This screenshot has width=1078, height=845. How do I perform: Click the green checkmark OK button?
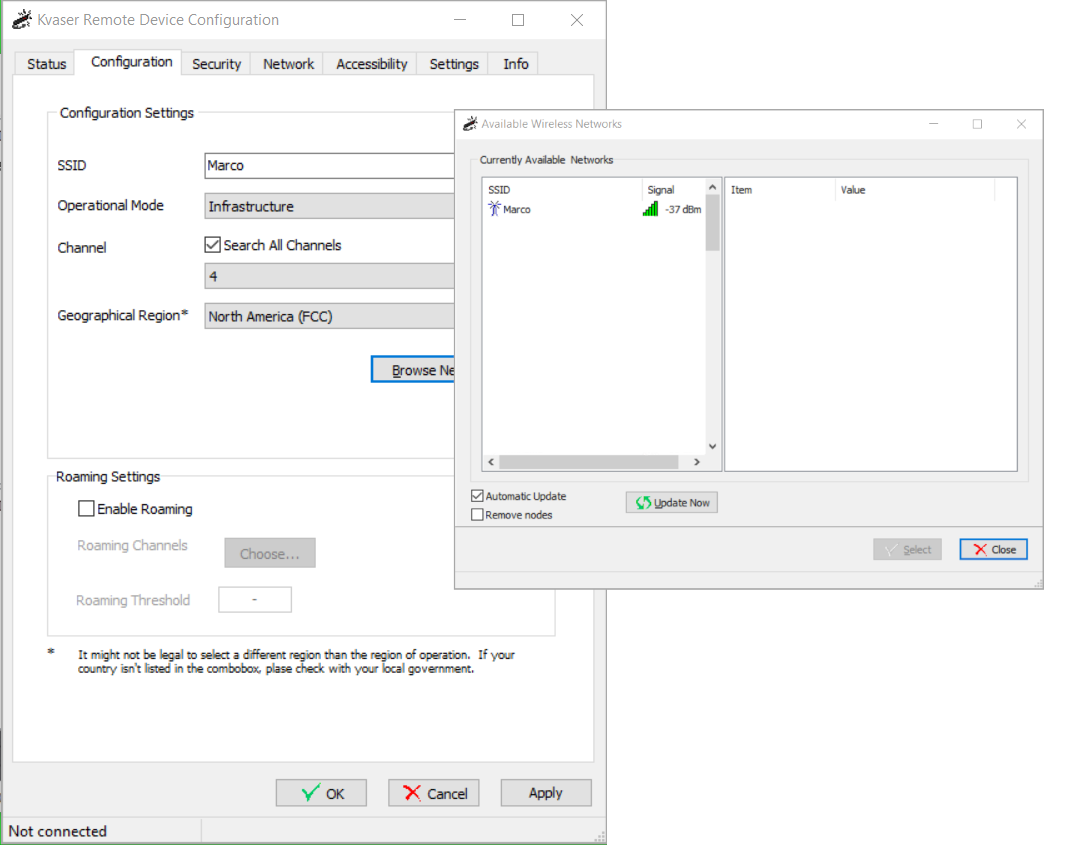[321, 793]
